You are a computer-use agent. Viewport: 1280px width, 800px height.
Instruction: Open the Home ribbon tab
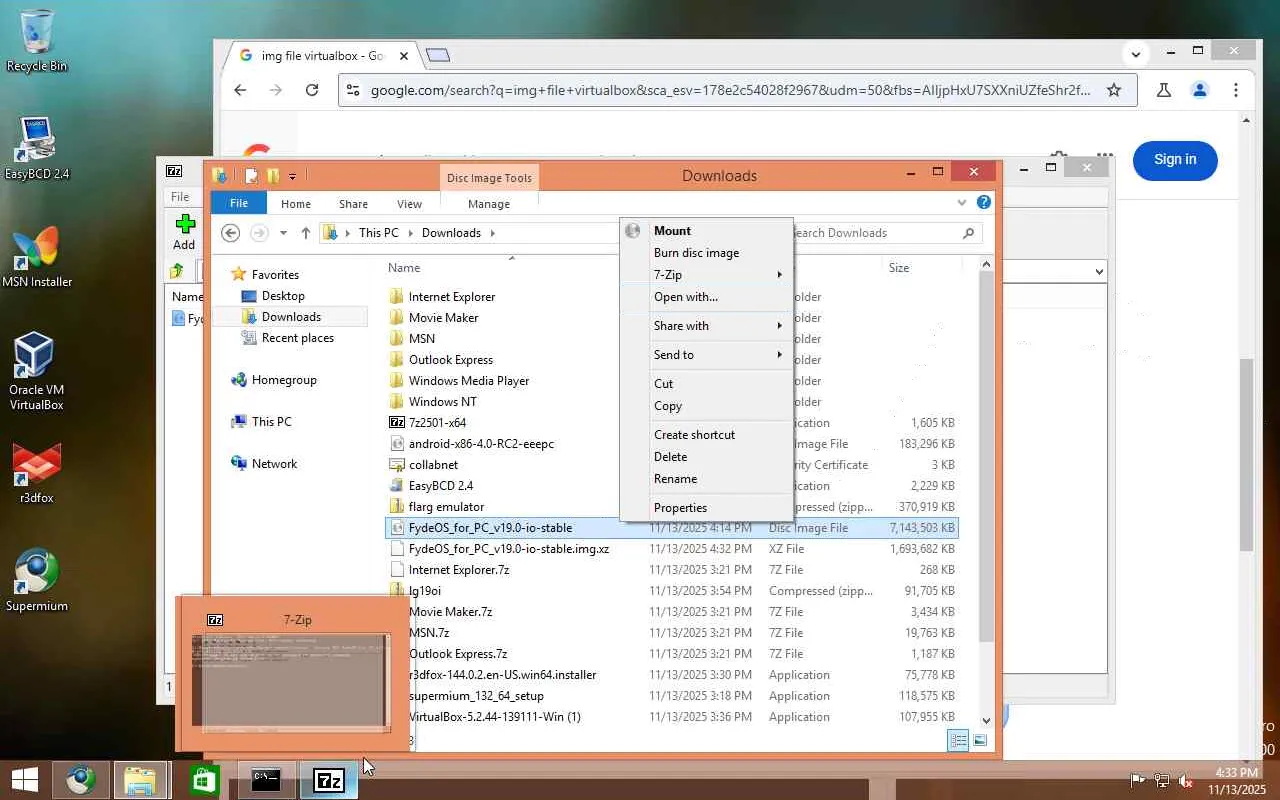[x=296, y=203]
